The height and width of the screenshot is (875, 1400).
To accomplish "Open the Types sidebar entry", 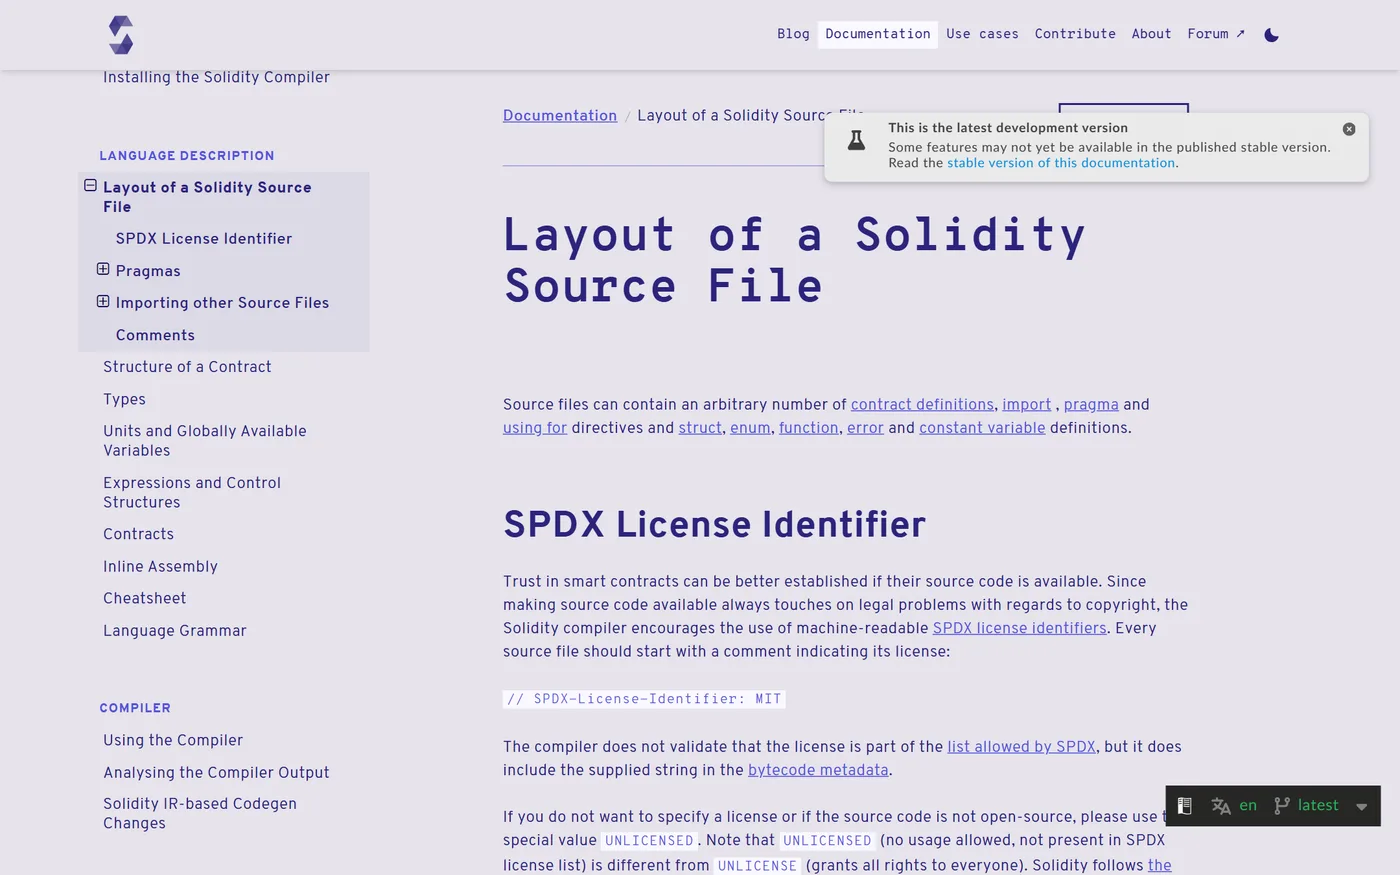I will (124, 399).
